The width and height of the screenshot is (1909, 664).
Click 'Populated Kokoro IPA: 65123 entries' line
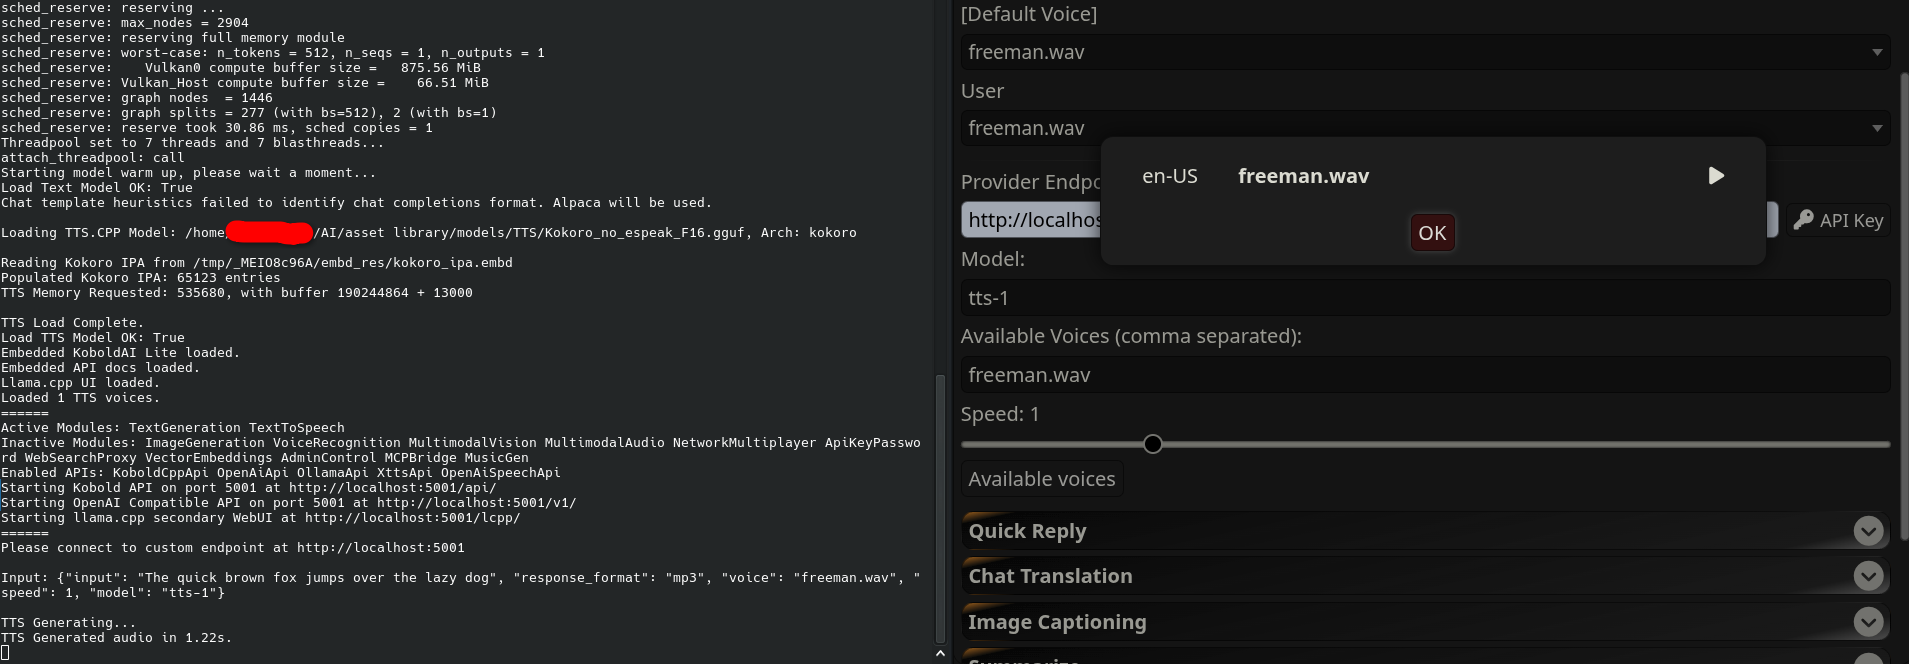140,278
